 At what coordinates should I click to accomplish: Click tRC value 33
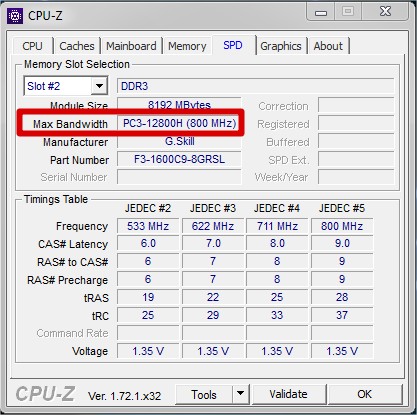(277, 315)
